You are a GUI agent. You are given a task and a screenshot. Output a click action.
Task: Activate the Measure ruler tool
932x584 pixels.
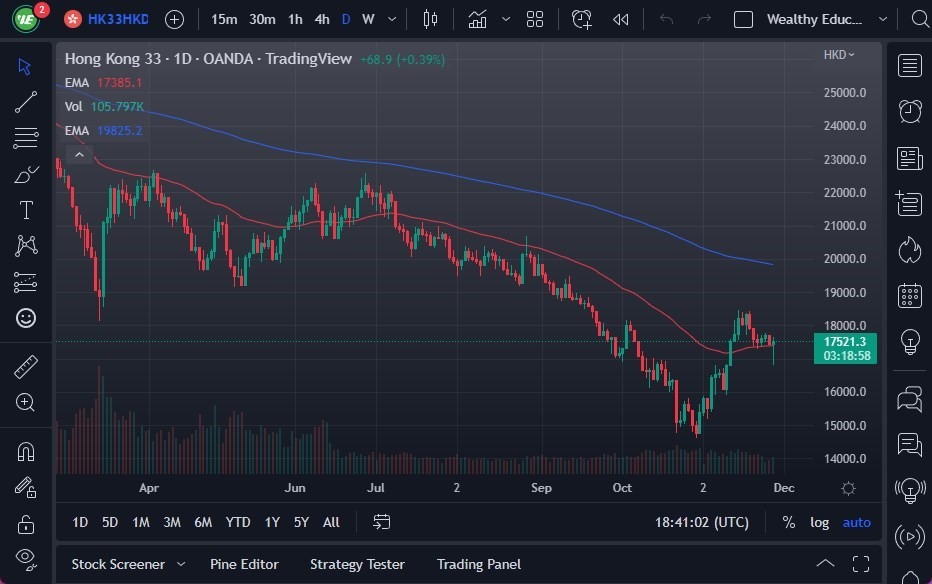pos(26,367)
